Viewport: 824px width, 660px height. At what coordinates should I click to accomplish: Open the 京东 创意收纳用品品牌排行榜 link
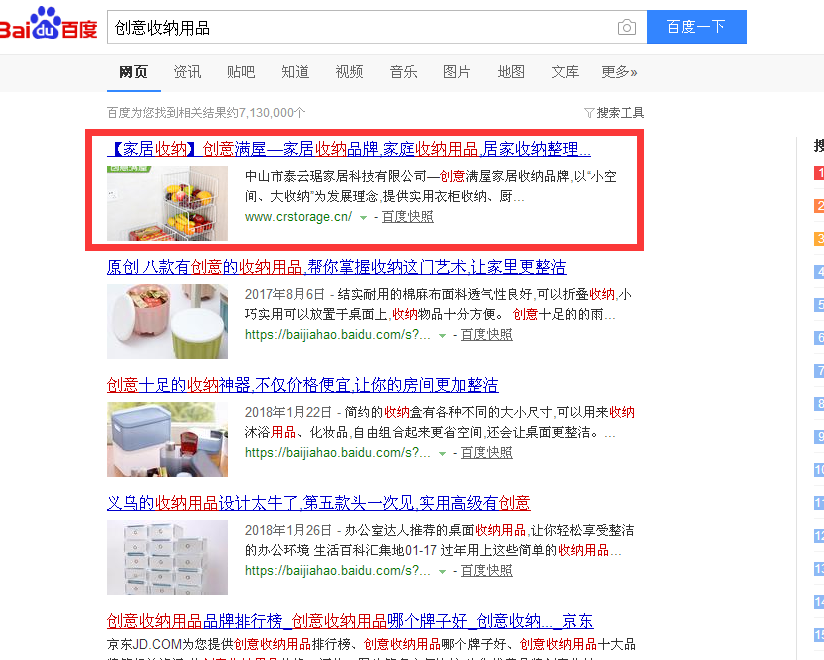click(350, 621)
